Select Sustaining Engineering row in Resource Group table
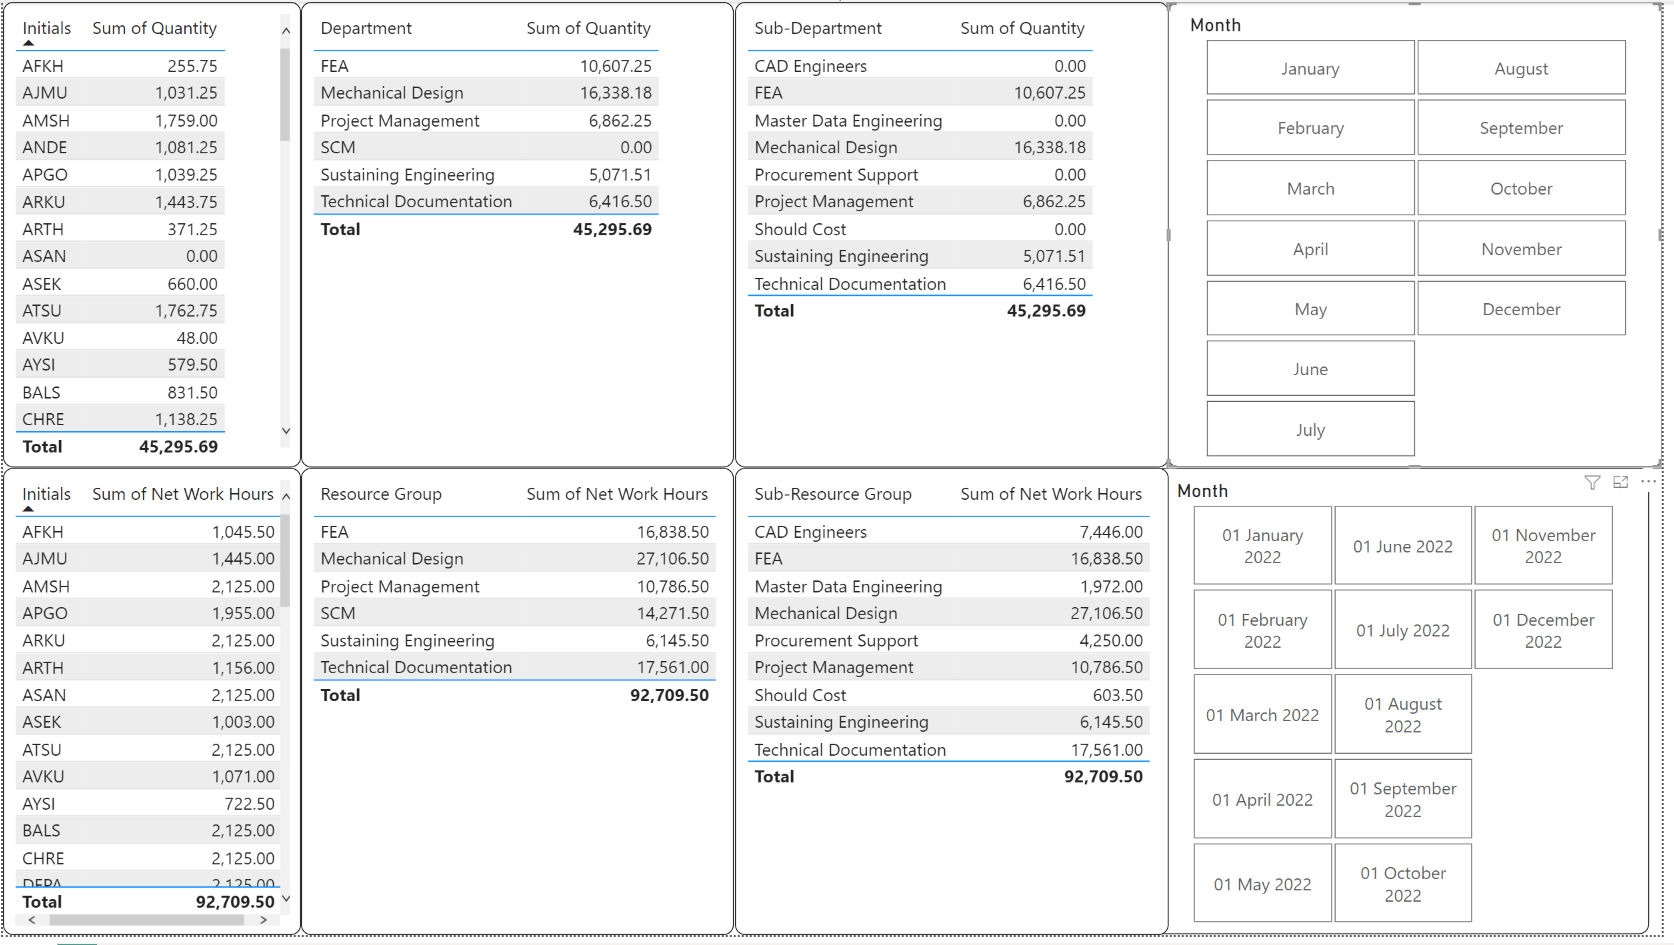 pyautogui.click(x=515, y=640)
